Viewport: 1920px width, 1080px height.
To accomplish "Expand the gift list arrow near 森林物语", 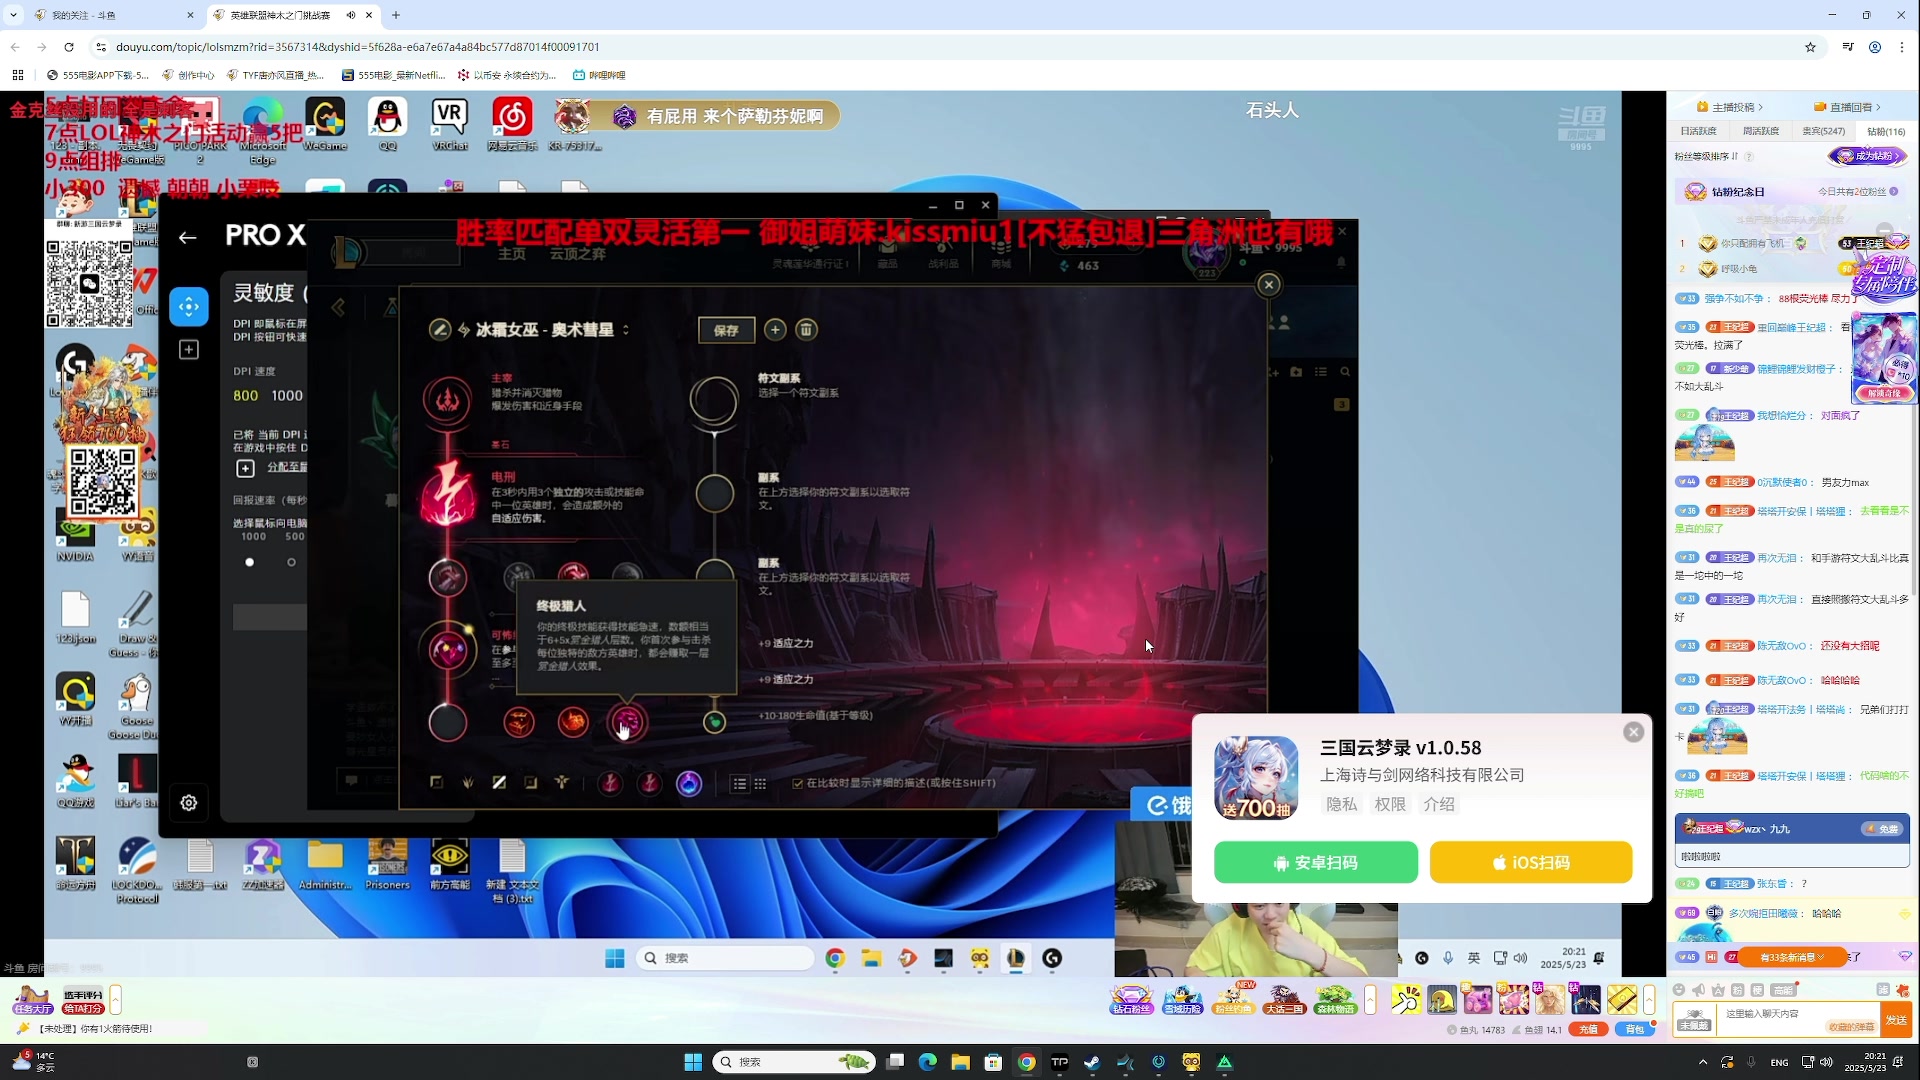I will [1370, 999].
